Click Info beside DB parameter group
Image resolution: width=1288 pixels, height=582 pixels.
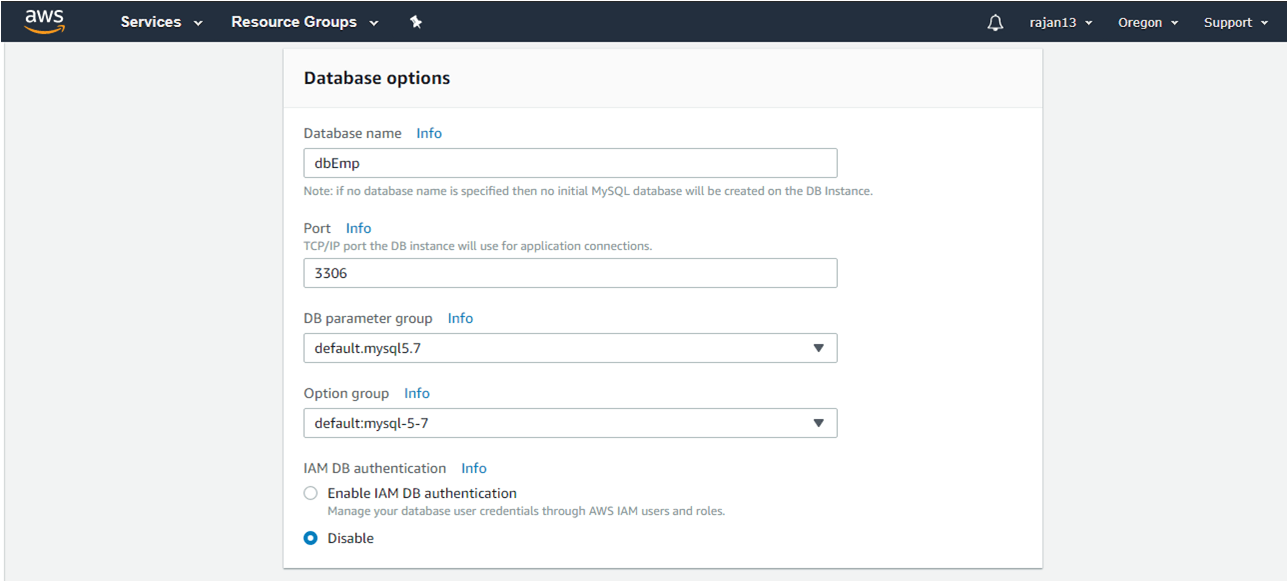[x=460, y=317]
